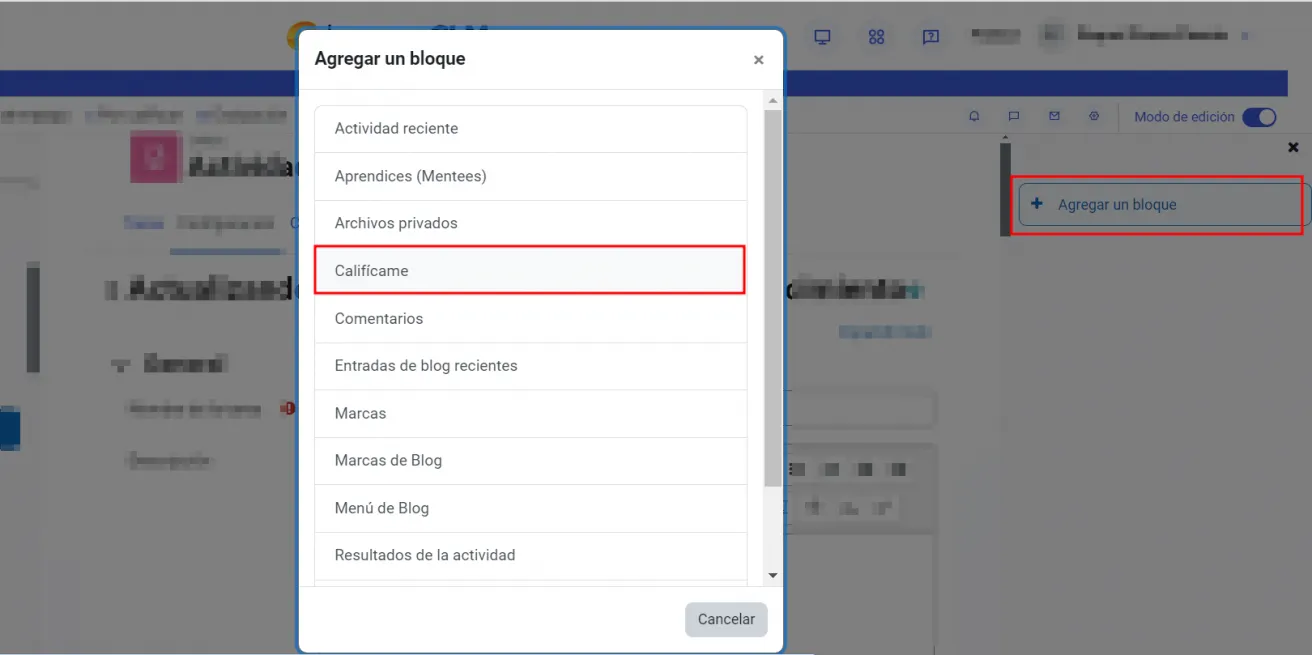
Task: Pick Archivos privados from the list
Action: [x=530, y=223]
